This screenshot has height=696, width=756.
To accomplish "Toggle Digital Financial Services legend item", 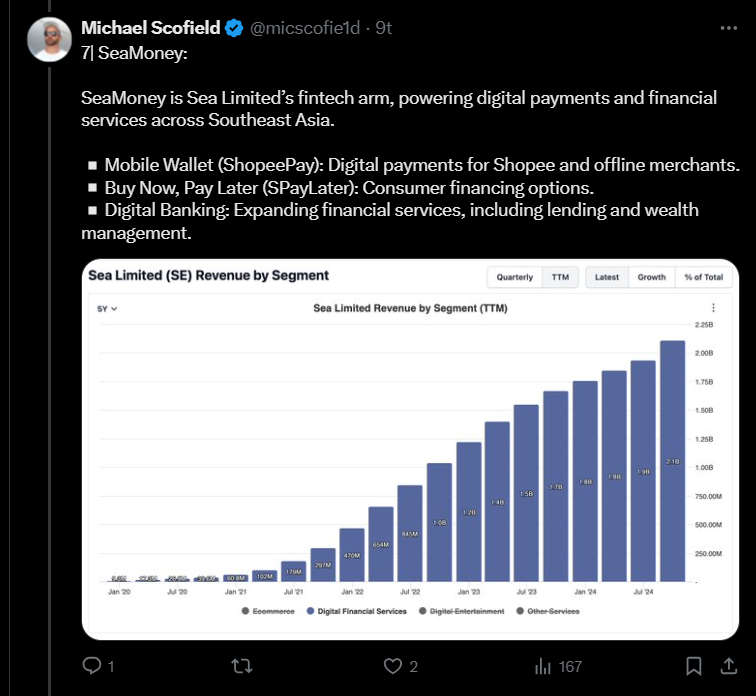I will [356, 611].
